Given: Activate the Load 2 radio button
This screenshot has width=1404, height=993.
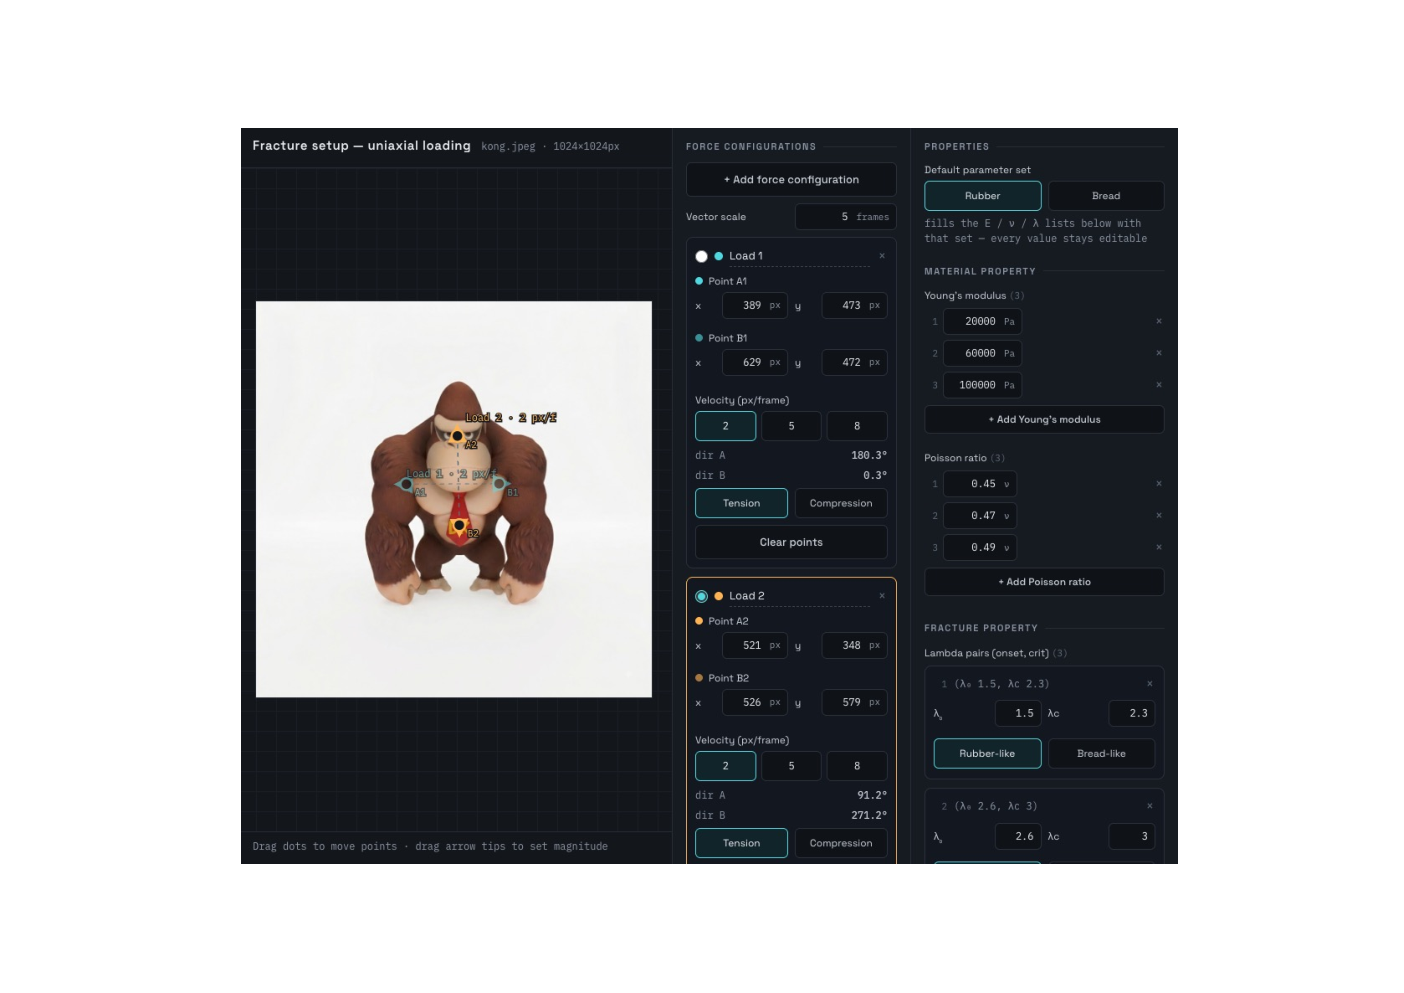Looking at the screenshot, I should [701, 597].
